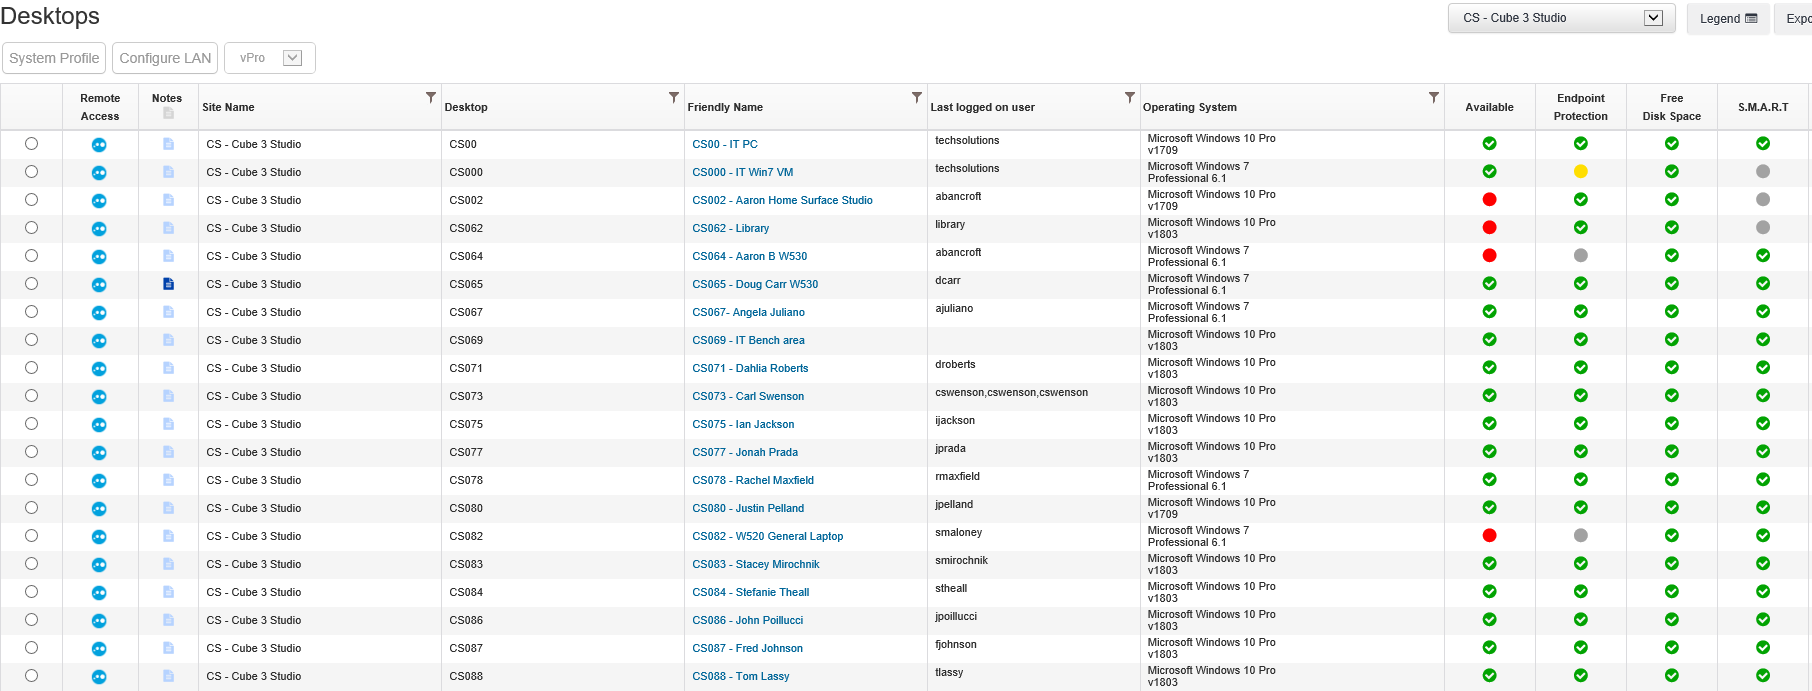The width and height of the screenshot is (1812, 691).
Task: Click the Configure LAN button
Action: (x=165, y=58)
